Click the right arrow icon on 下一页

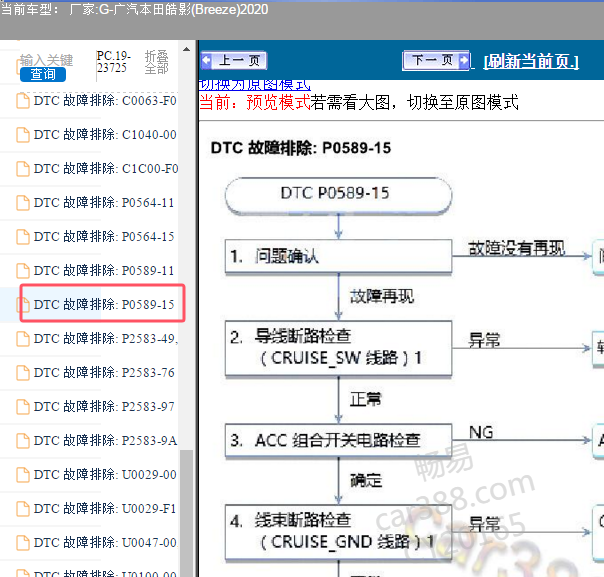pyautogui.click(x=464, y=60)
